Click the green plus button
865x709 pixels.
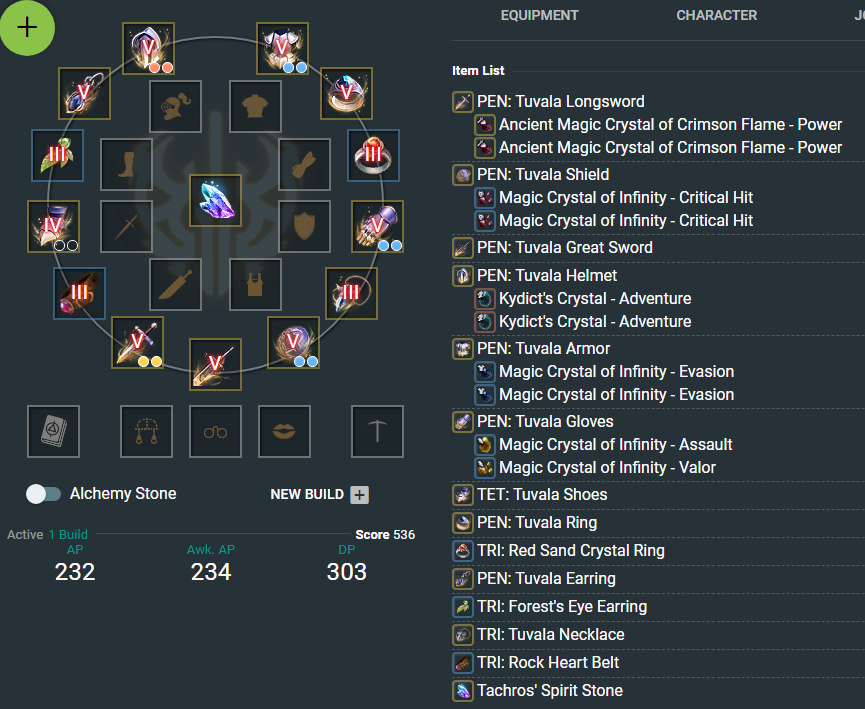click(27, 28)
